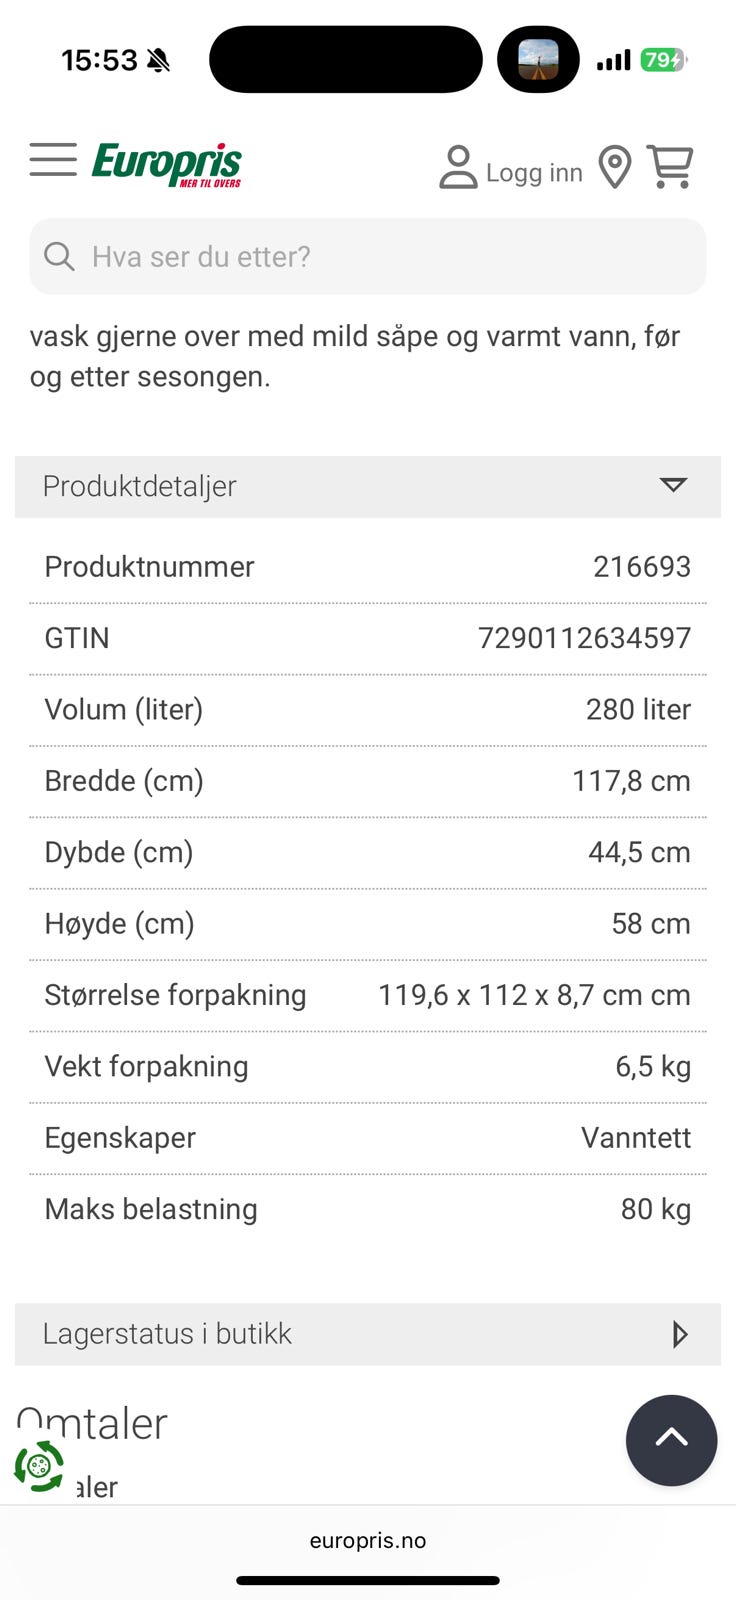This screenshot has width=736, height=1600.
Task: Tap the scroll-to-top arrow button
Action: (671, 1440)
